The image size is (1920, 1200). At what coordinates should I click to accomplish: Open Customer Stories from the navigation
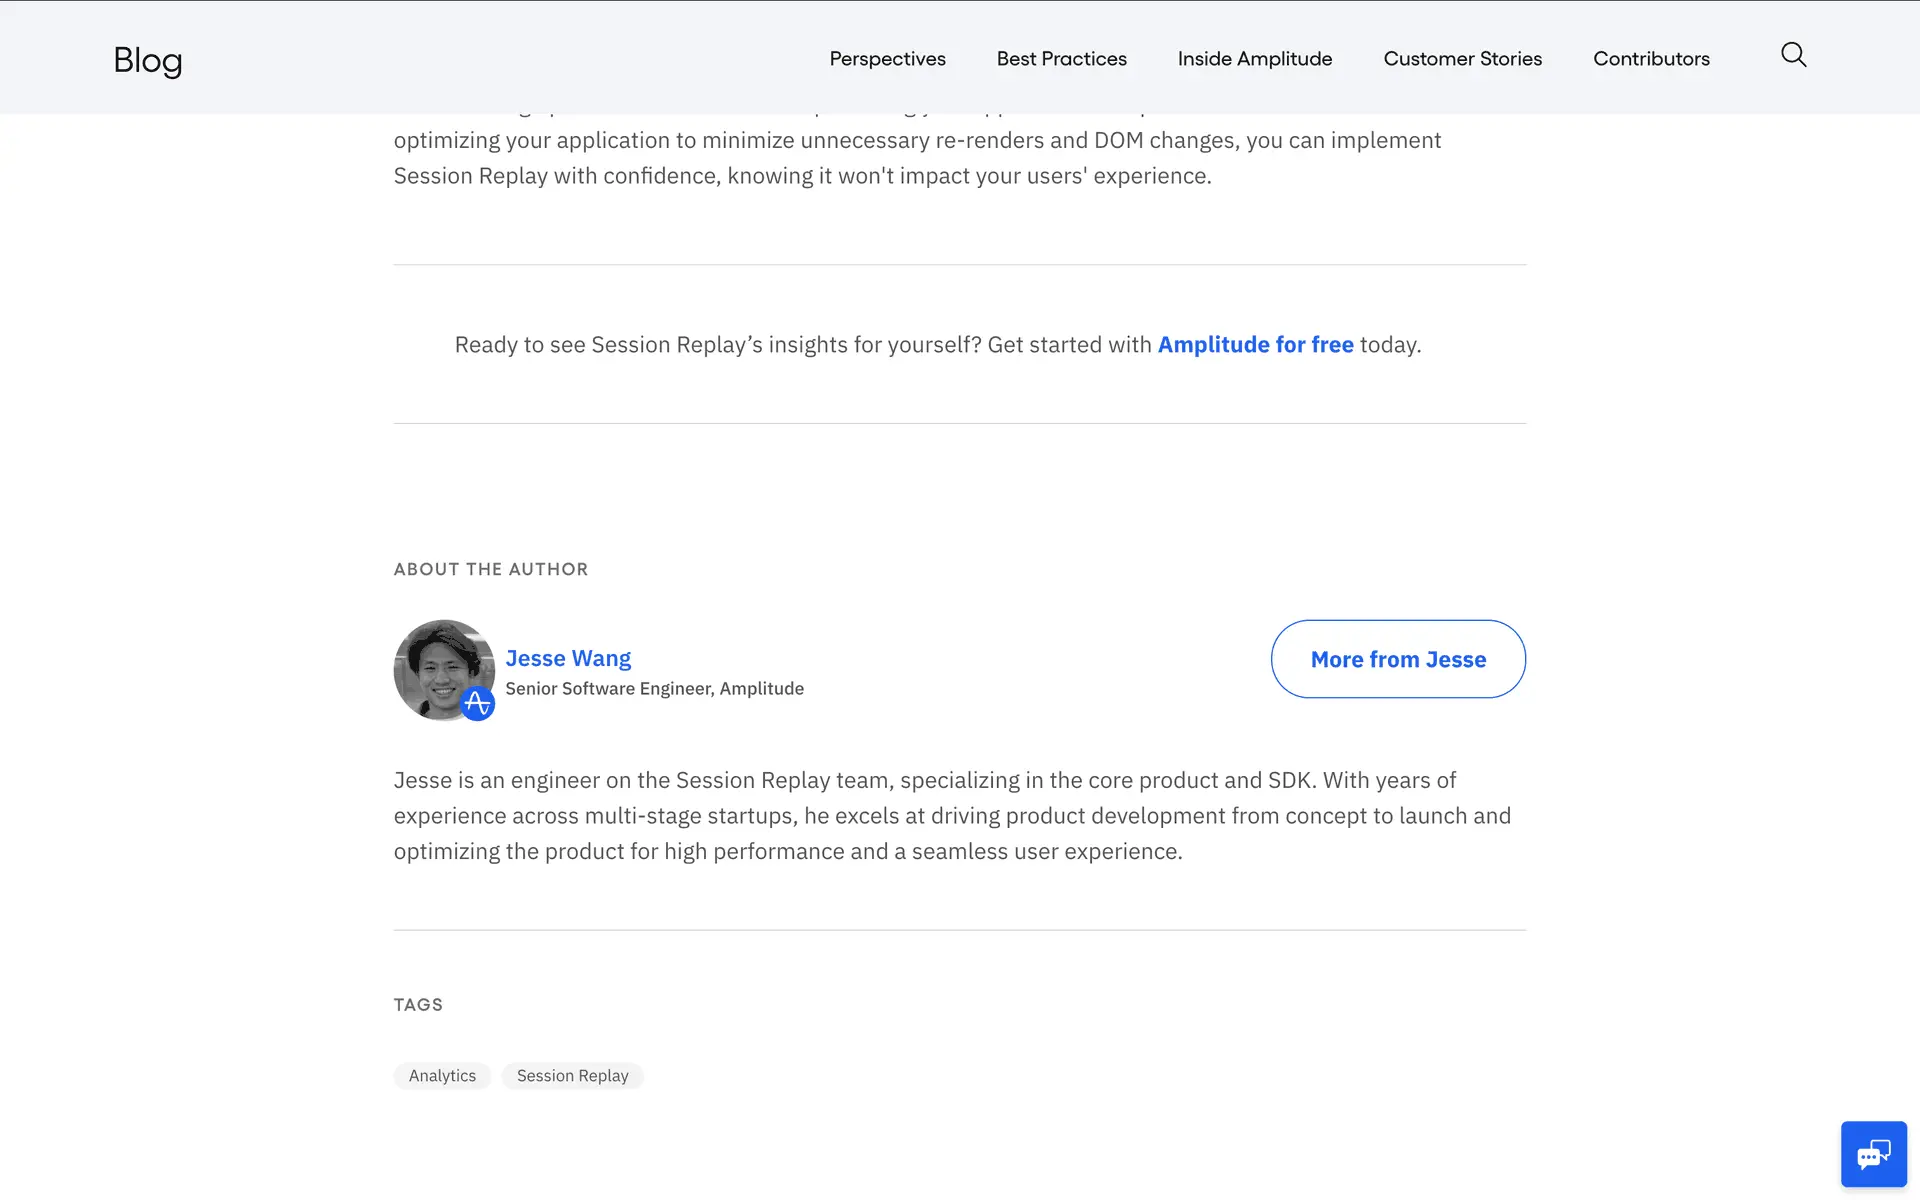pos(1462,59)
